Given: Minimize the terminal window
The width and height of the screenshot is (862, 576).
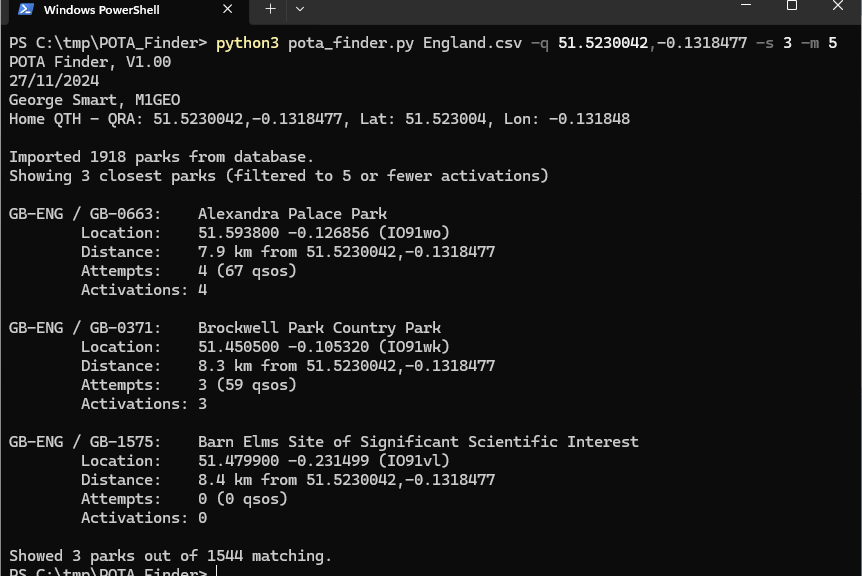Looking at the screenshot, I should coord(746,5).
